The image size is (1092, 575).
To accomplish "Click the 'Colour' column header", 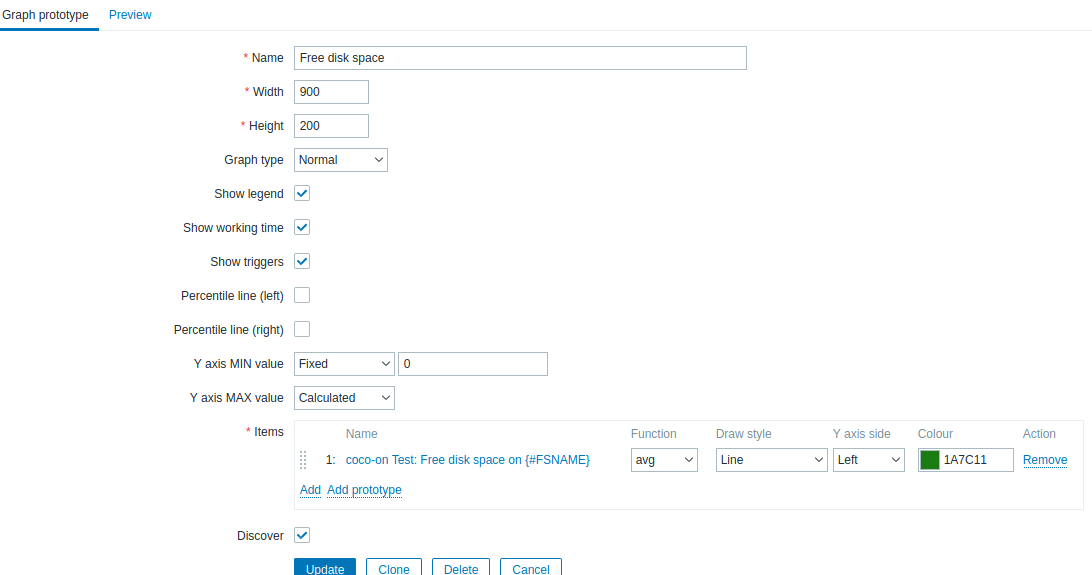I will point(935,434).
